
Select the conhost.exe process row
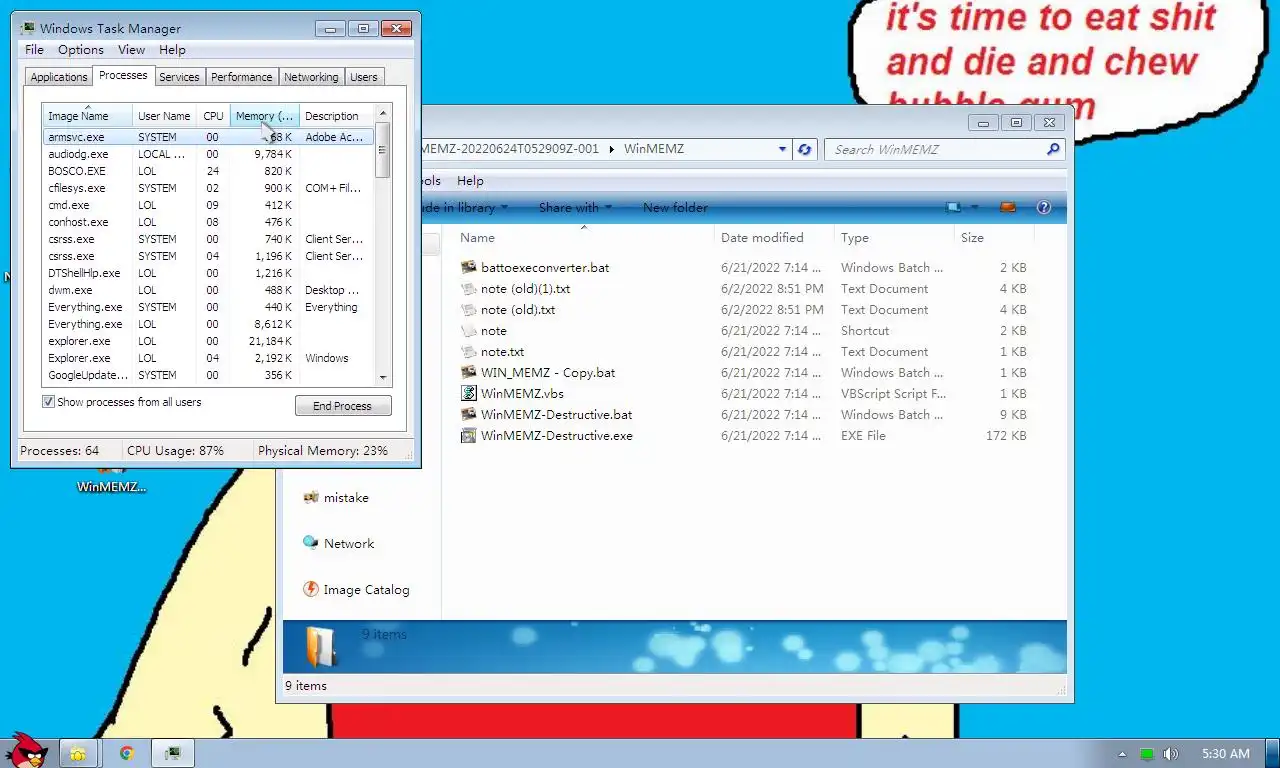click(x=208, y=222)
